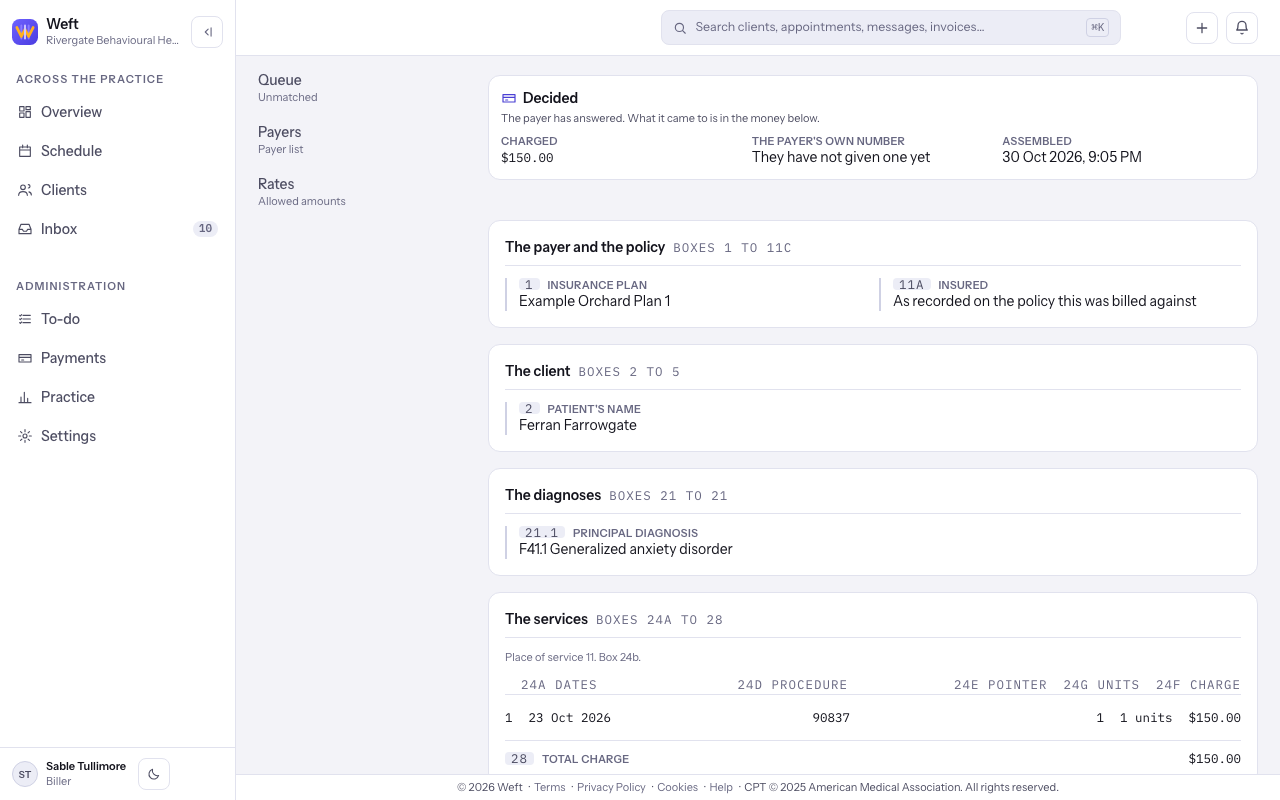The width and height of the screenshot is (1280, 800).
Task: Open Overview via its grid icon
Action: [25, 112]
